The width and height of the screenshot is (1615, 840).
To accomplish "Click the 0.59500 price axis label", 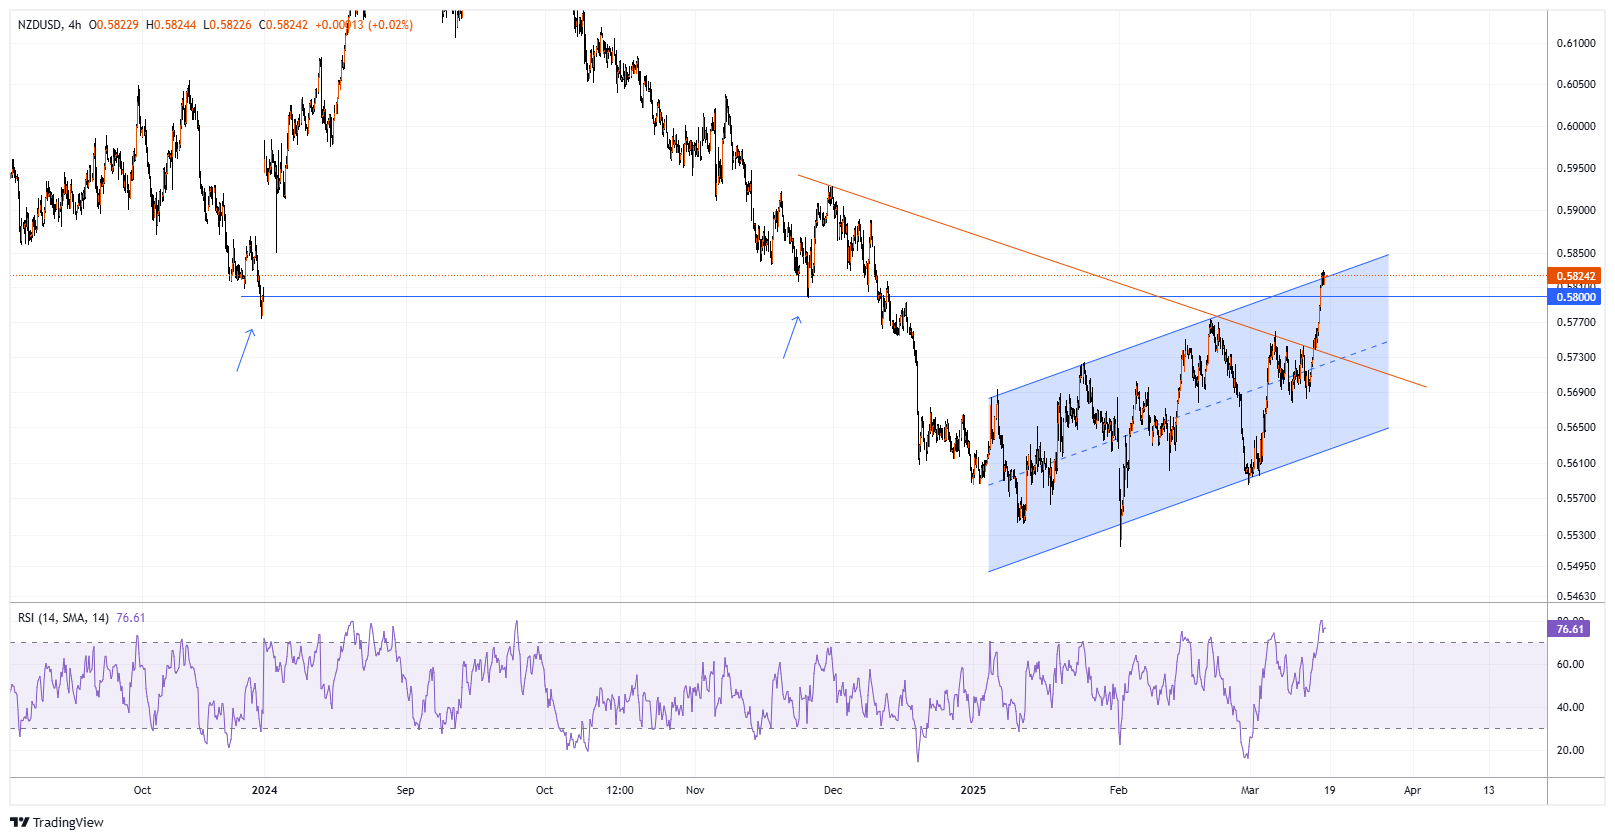I will pyautogui.click(x=1576, y=168).
